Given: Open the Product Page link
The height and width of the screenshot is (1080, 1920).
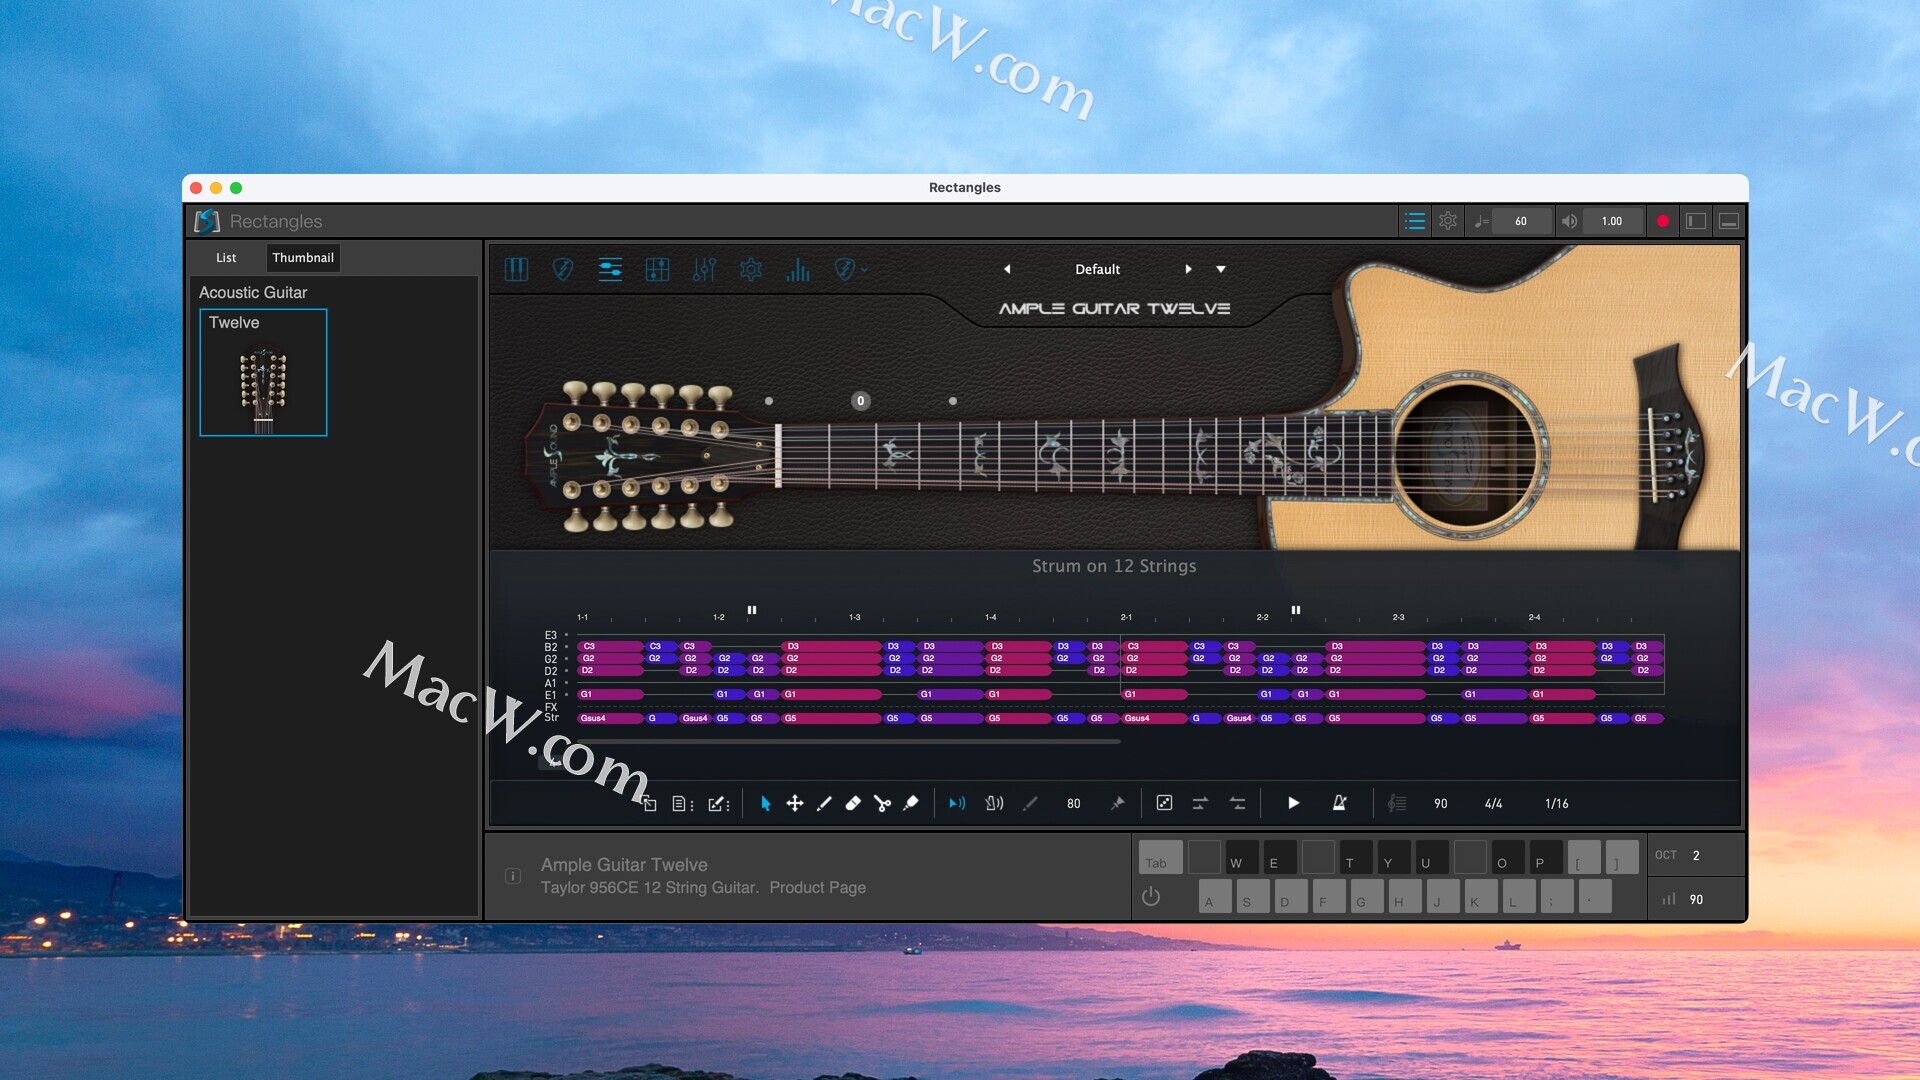Looking at the screenshot, I should tap(817, 887).
